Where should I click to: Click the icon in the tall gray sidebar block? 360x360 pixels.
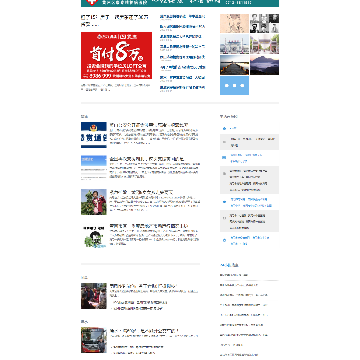pos(224,173)
